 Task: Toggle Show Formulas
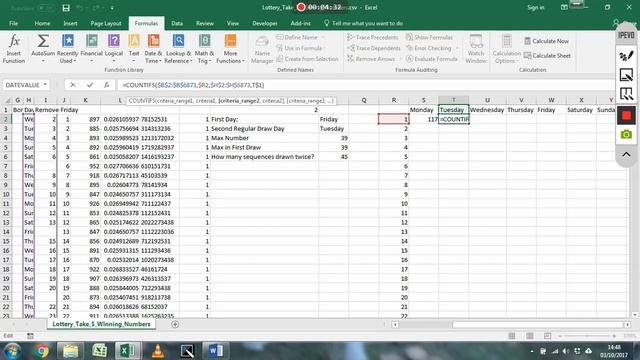click(429, 37)
